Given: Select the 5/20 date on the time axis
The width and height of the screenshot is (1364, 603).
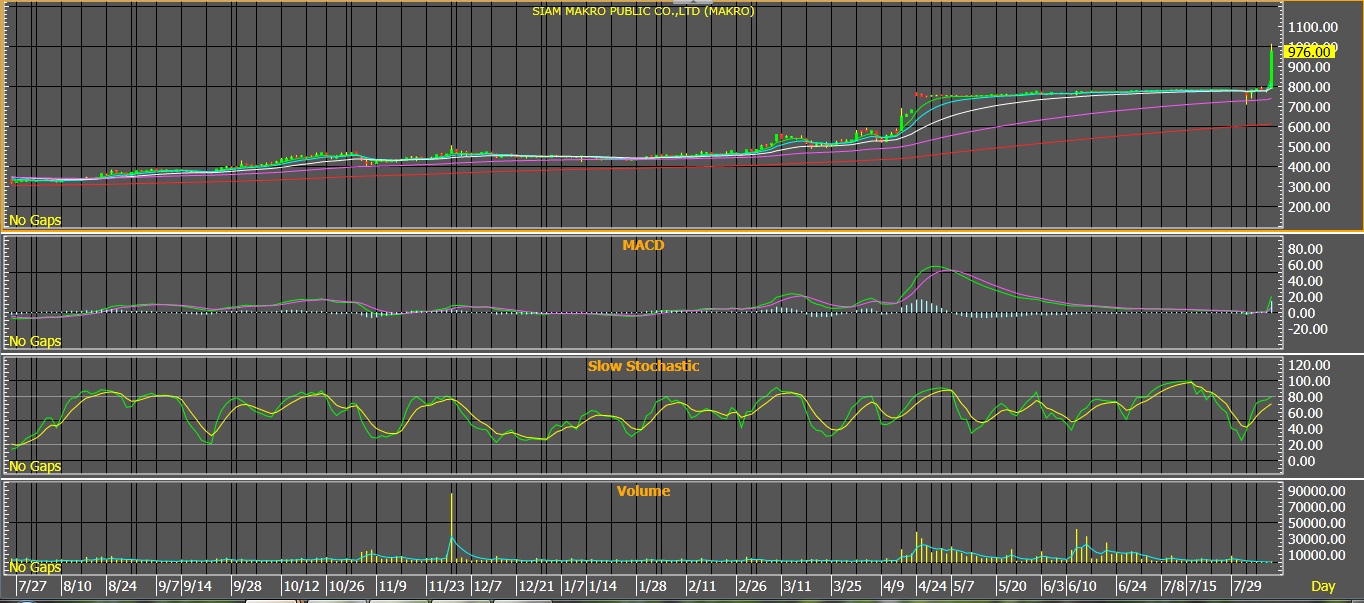Looking at the screenshot, I should (x=1013, y=585).
